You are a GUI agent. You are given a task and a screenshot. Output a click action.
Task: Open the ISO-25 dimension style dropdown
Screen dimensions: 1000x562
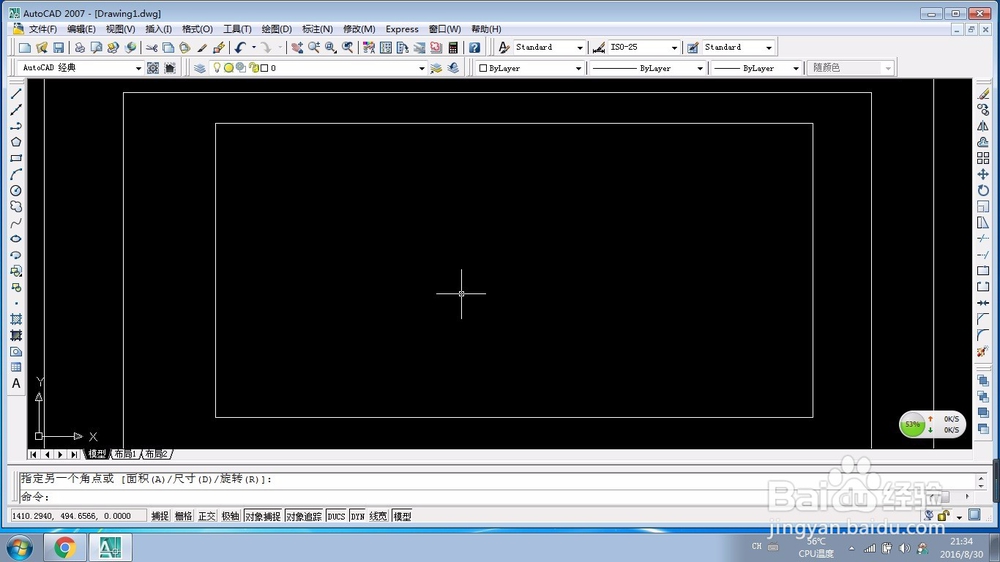pos(674,47)
